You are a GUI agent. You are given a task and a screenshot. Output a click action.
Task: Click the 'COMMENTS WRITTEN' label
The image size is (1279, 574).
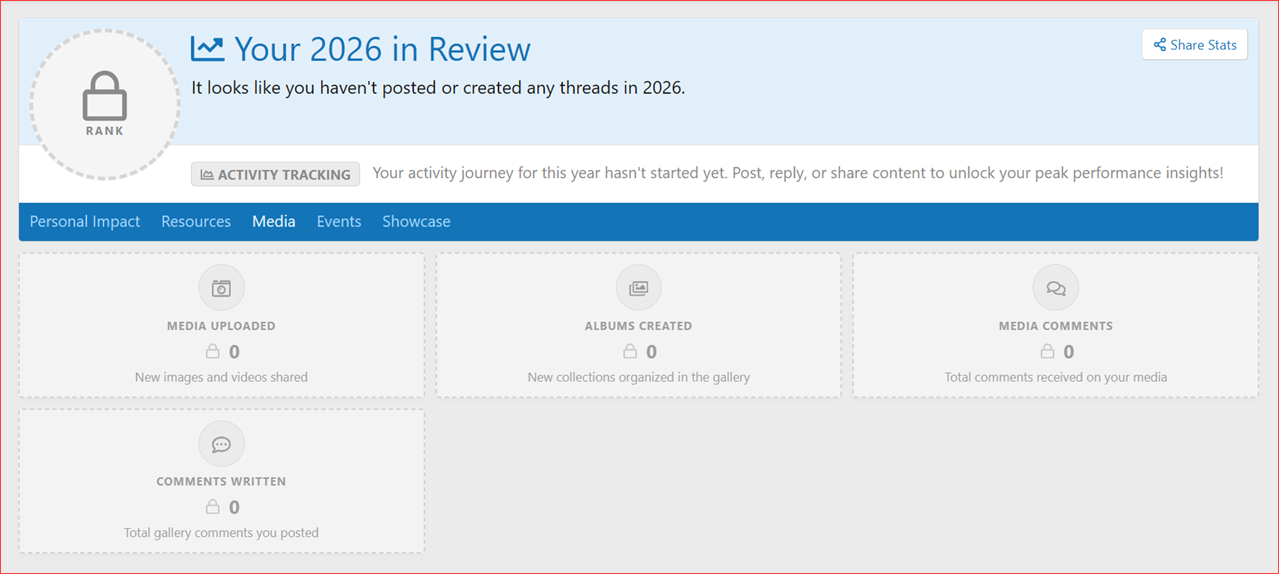coord(221,481)
